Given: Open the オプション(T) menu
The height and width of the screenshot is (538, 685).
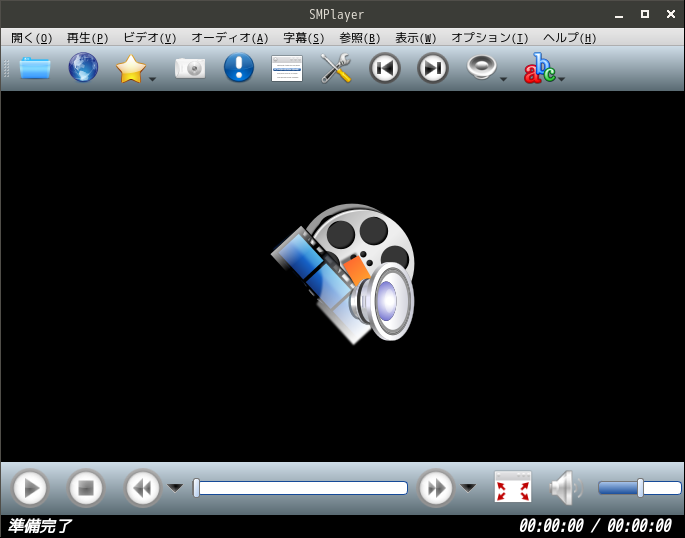Looking at the screenshot, I should 490,38.
